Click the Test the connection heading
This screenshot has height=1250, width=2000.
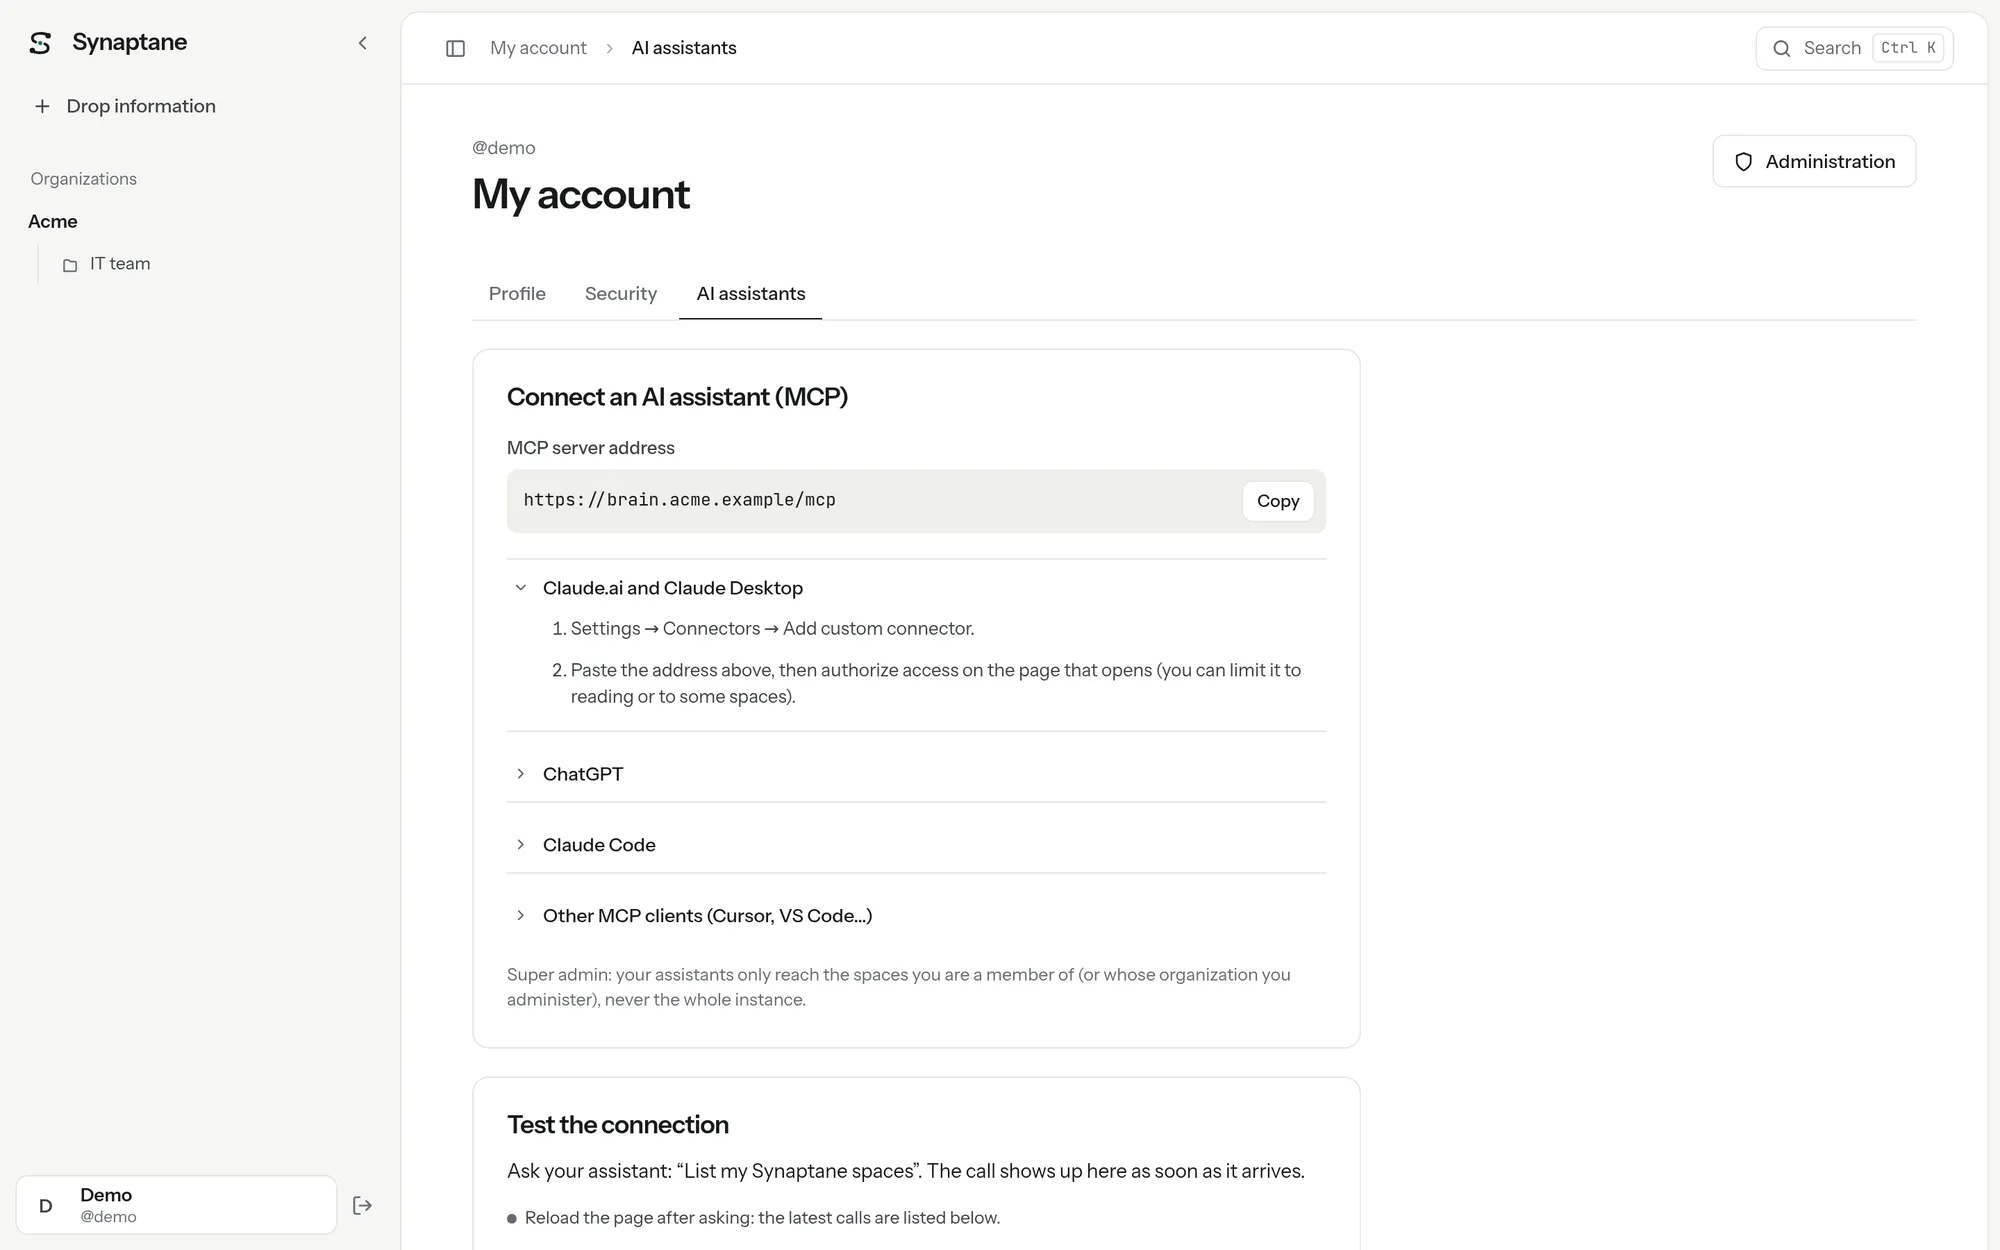pyautogui.click(x=618, y=1125)
